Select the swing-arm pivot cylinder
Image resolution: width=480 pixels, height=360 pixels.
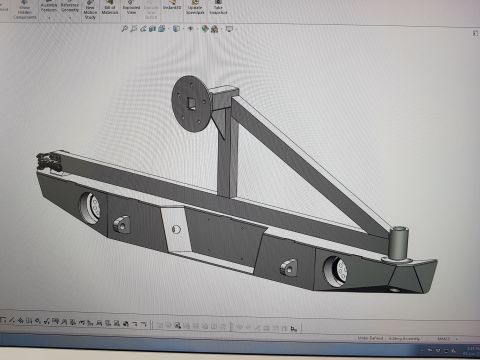click(398, 243)
